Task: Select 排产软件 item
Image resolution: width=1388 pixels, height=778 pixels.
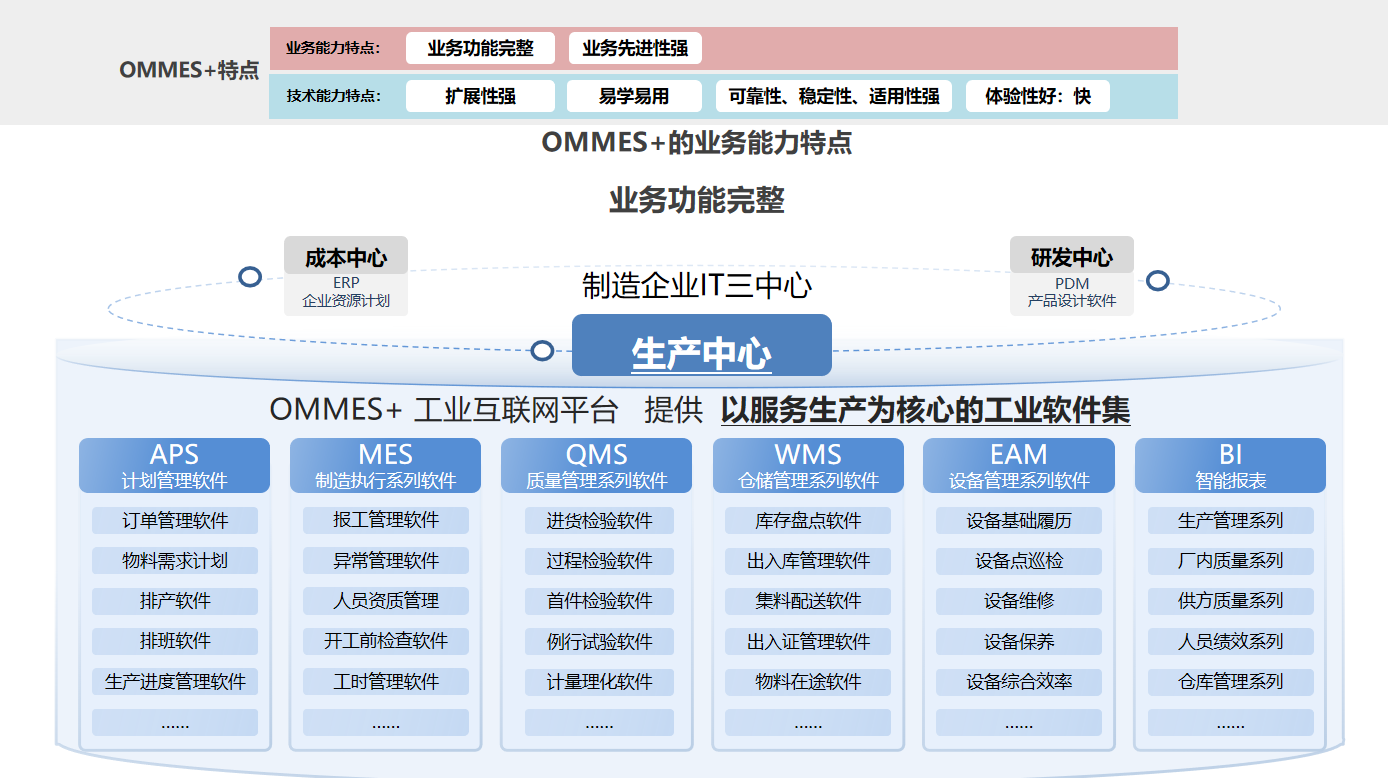Action: (175, 601)
